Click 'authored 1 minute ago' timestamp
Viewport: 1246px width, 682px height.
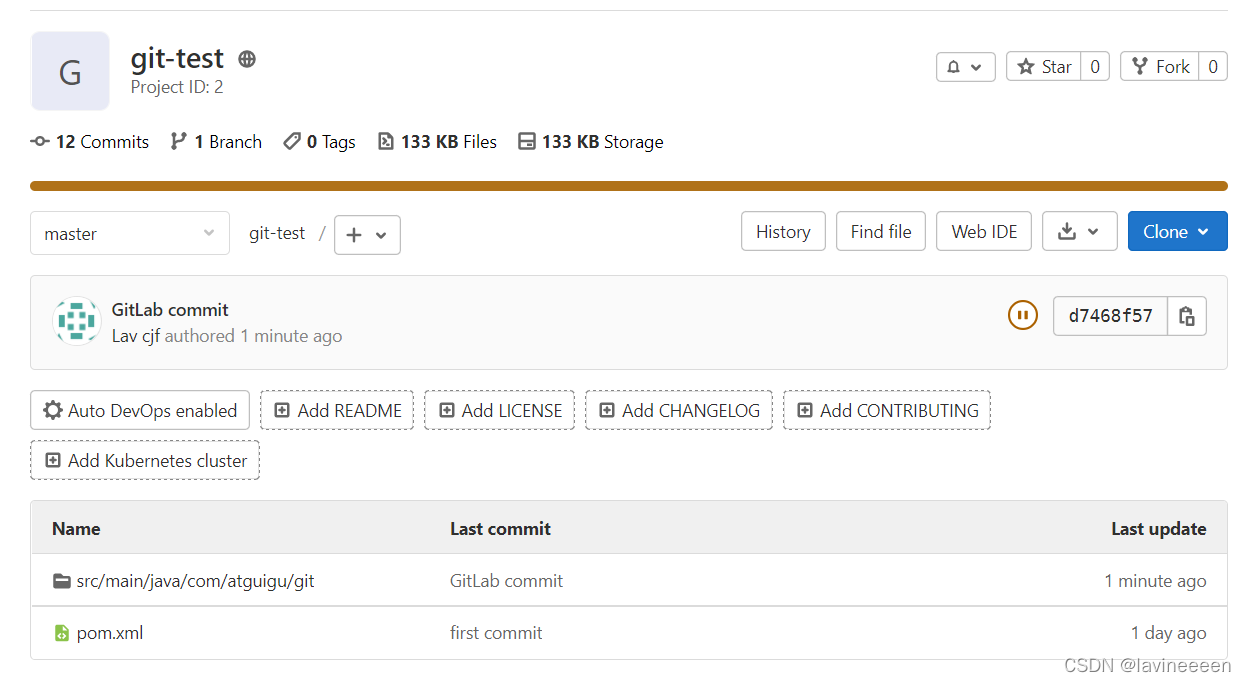[x=254, y=336]
